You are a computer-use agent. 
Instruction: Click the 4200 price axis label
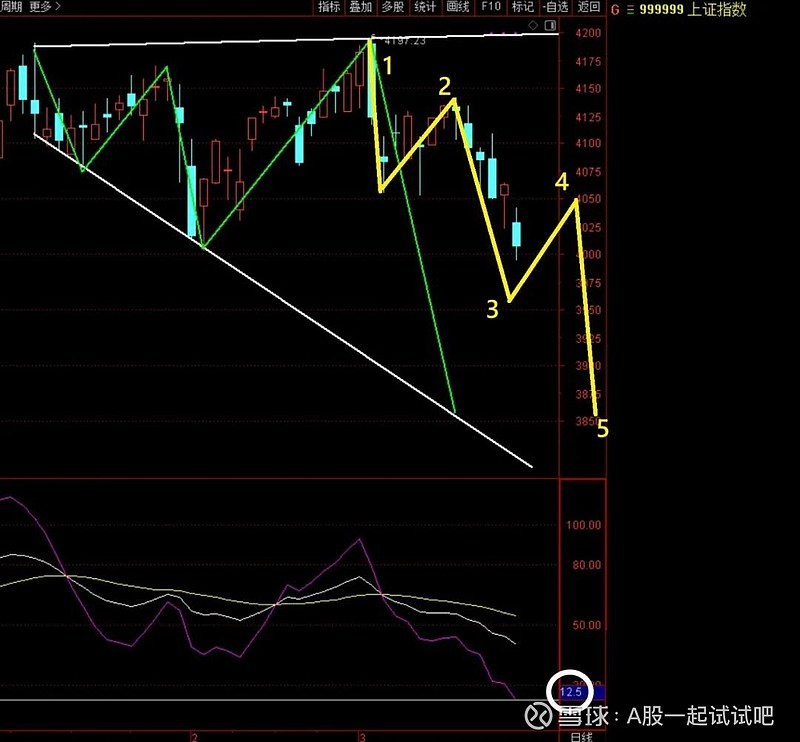(x=588, y=33)
